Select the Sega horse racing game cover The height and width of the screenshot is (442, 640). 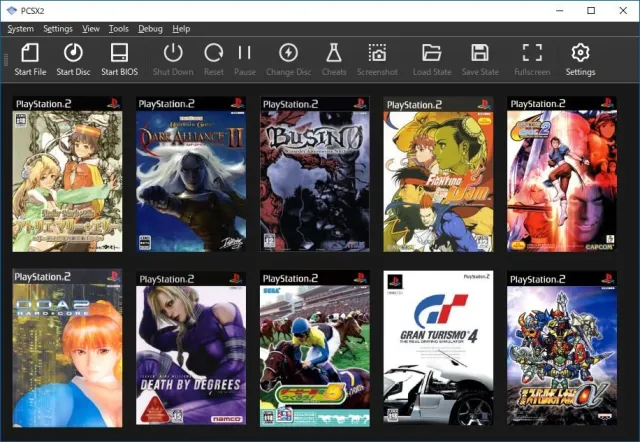pyautogui.click(x=315, y=349)
